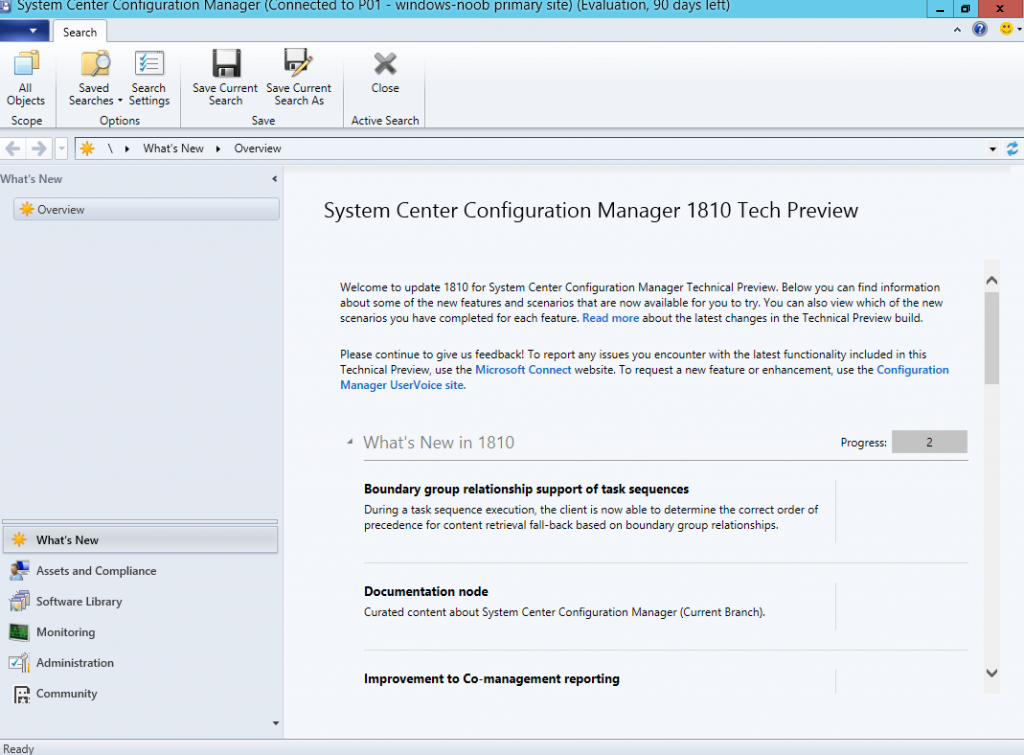Screen dimensions: 1024x755
Task: Open the address bar dropdown arrow
Action: (993, 149)
